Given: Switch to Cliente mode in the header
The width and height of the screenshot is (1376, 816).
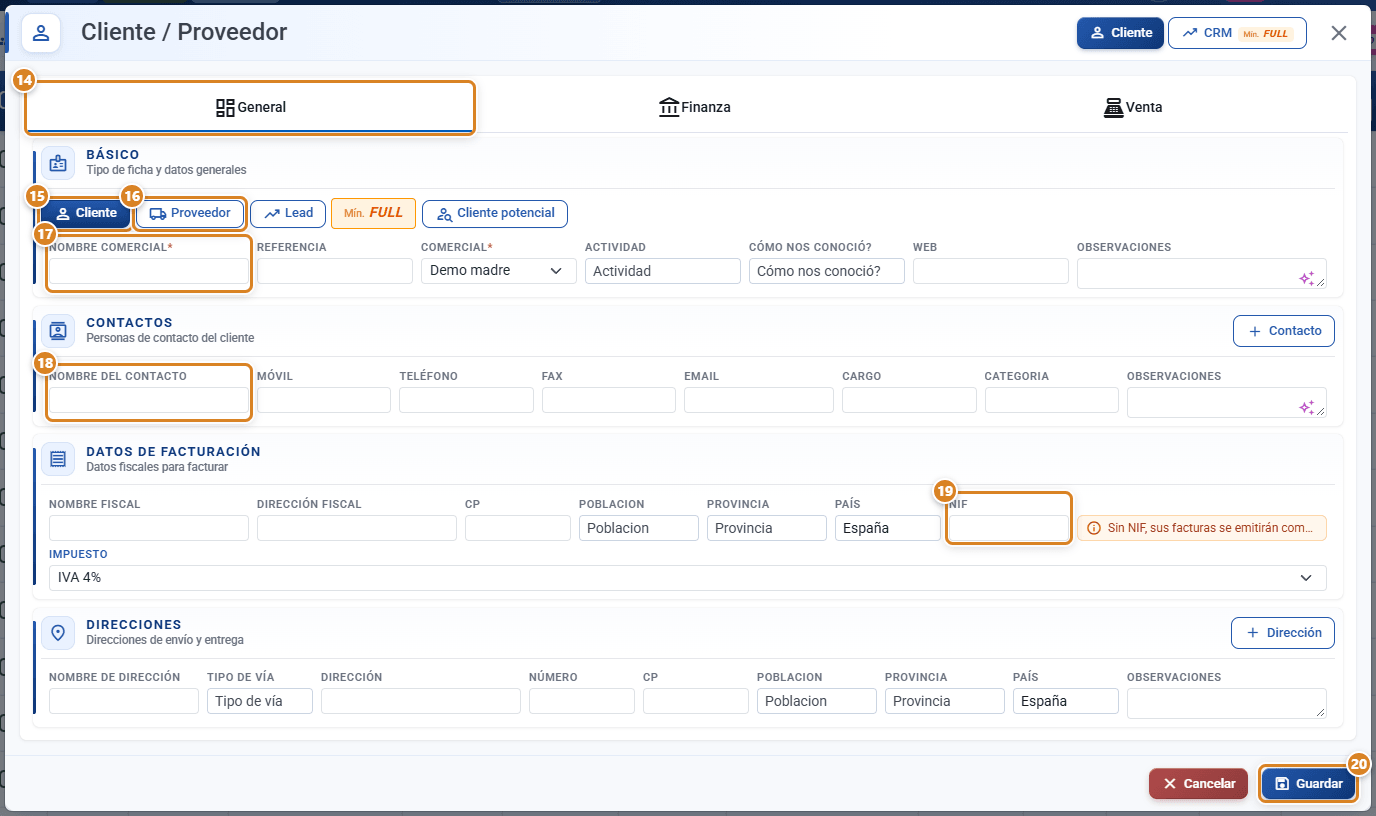Looking at the screenshot, I should [1120, 33].
